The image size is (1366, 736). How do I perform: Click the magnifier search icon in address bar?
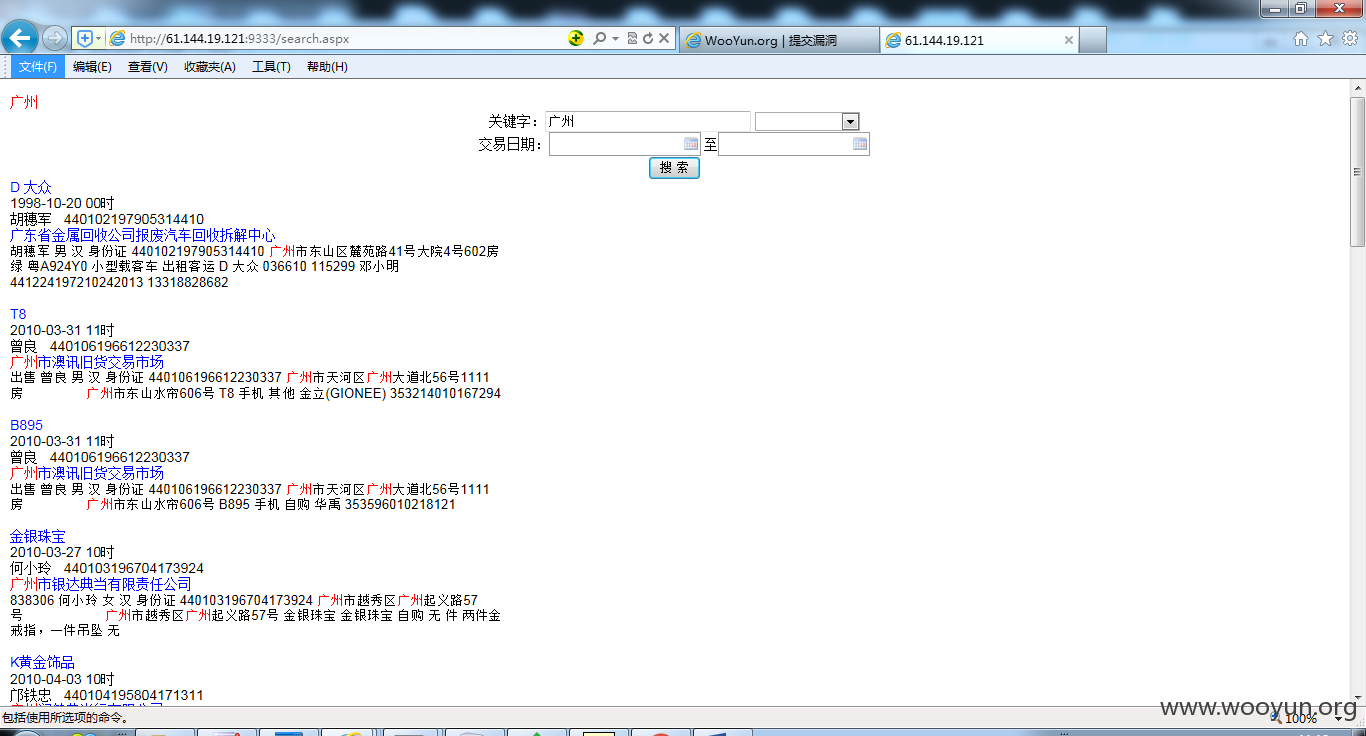pos(599,39)
